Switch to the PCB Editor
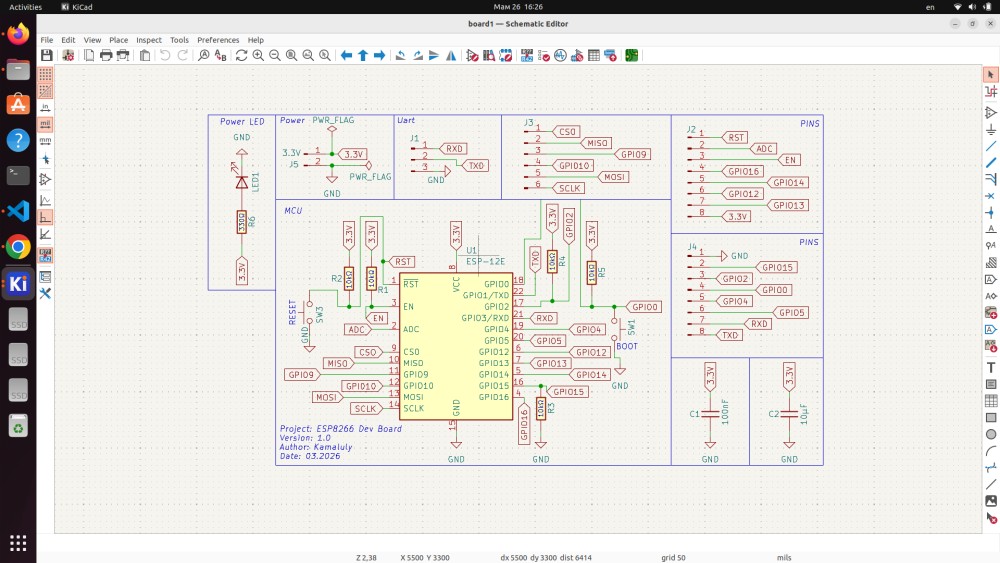This screenshot has height=563, width=1000. pyautogui.click(x=631, y=55)
